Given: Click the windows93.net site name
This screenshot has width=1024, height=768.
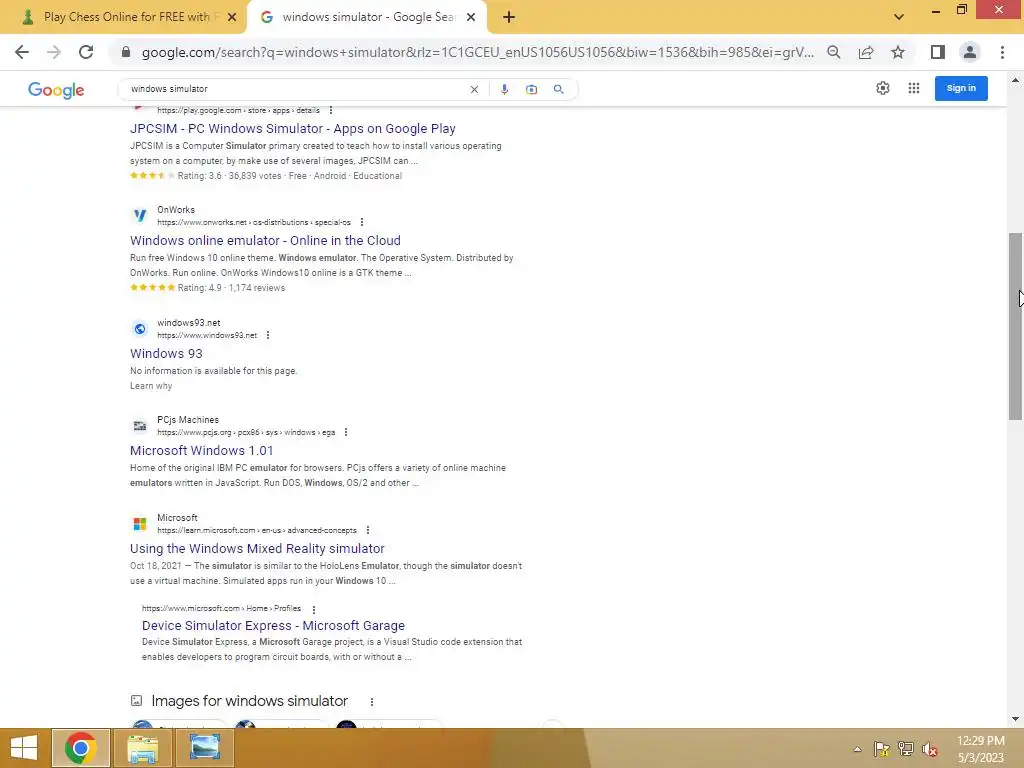Looking at the screenshot, I should [189, 323].
